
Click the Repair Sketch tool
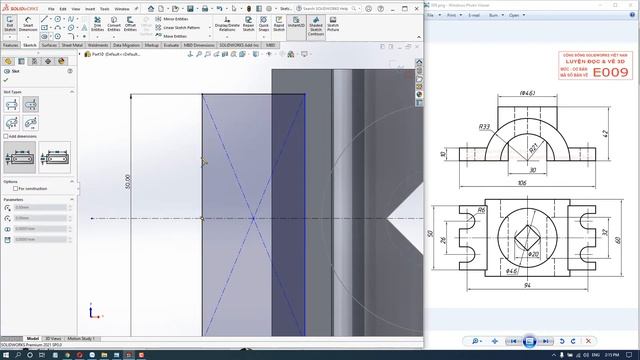(x=249, y=24)
